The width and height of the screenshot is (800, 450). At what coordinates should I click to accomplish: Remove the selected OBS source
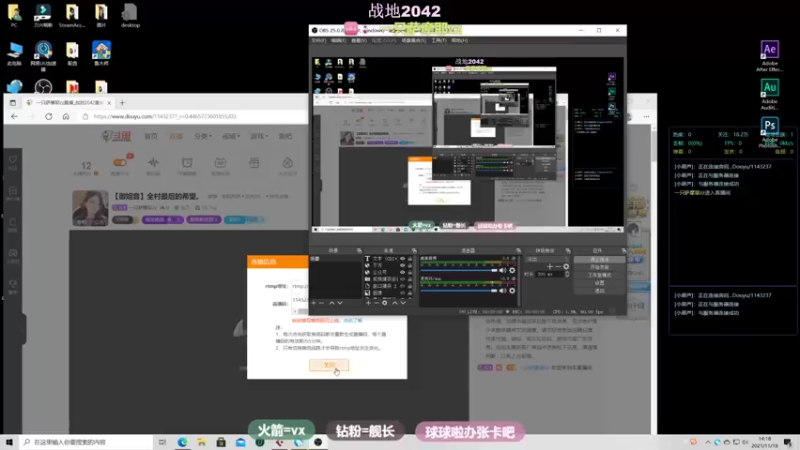[x=376, y=303]
